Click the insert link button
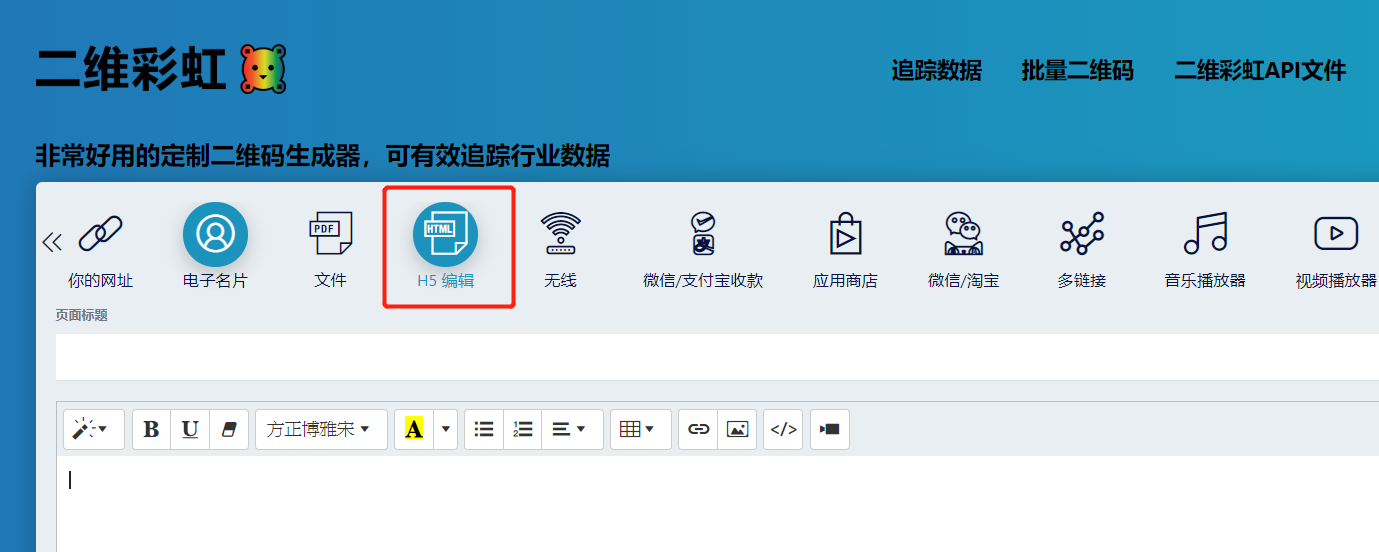The image size is (1379, 552). click(698, 429)
